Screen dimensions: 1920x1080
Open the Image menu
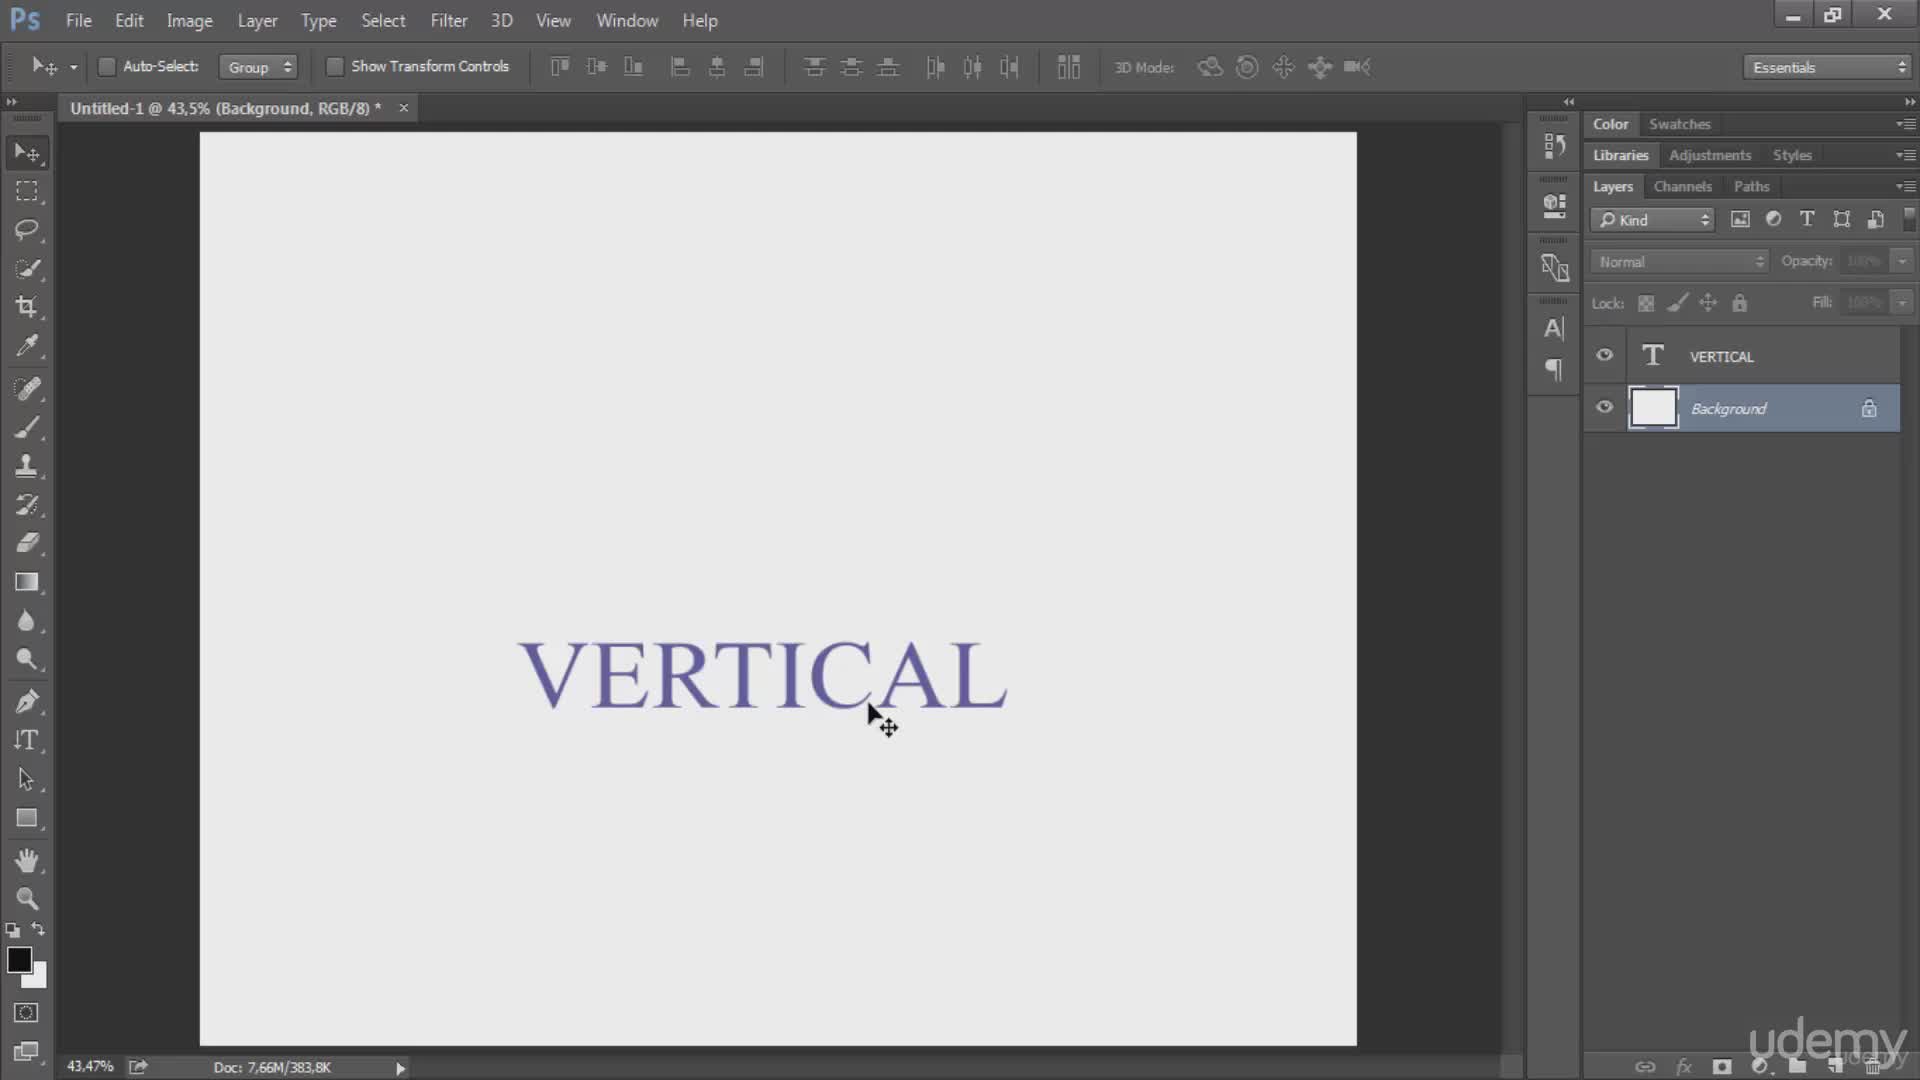[x=189, y=20]
